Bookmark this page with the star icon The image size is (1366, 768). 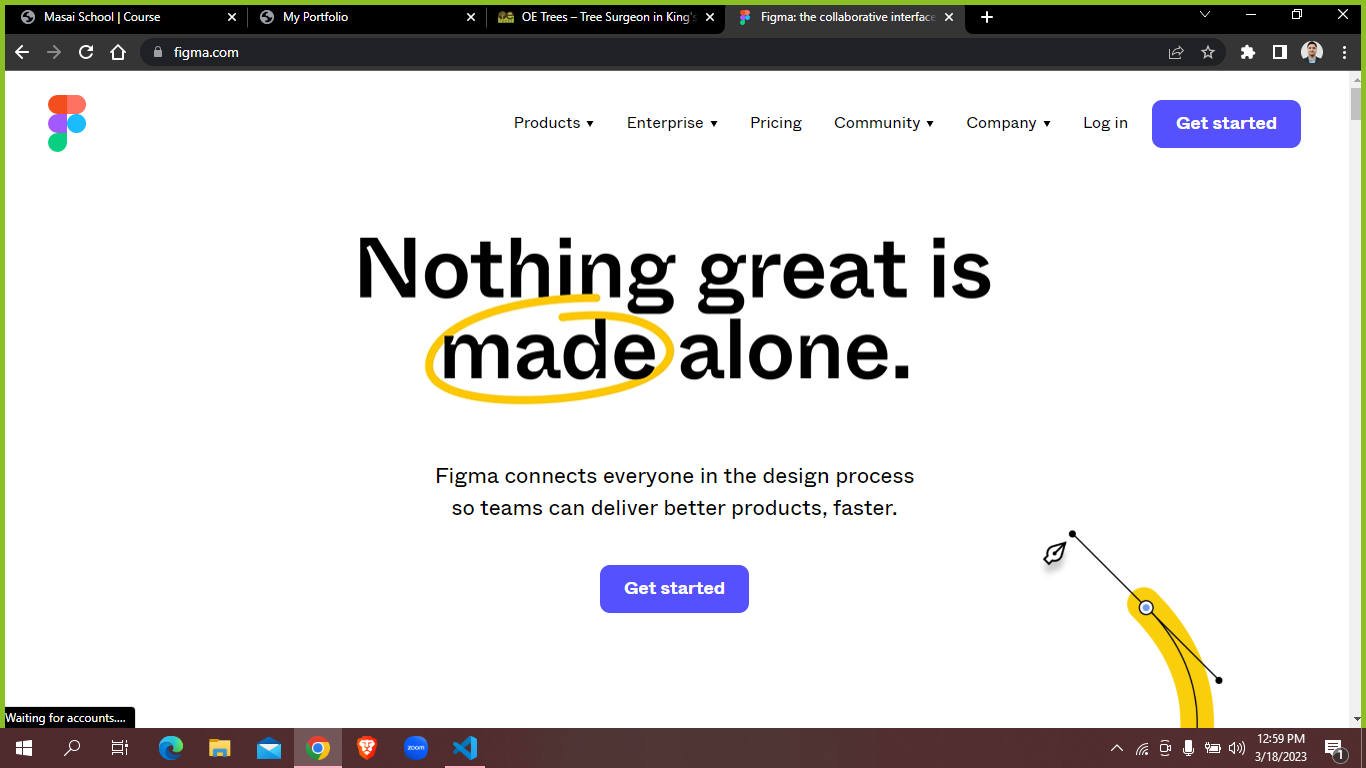(1208, 52)
